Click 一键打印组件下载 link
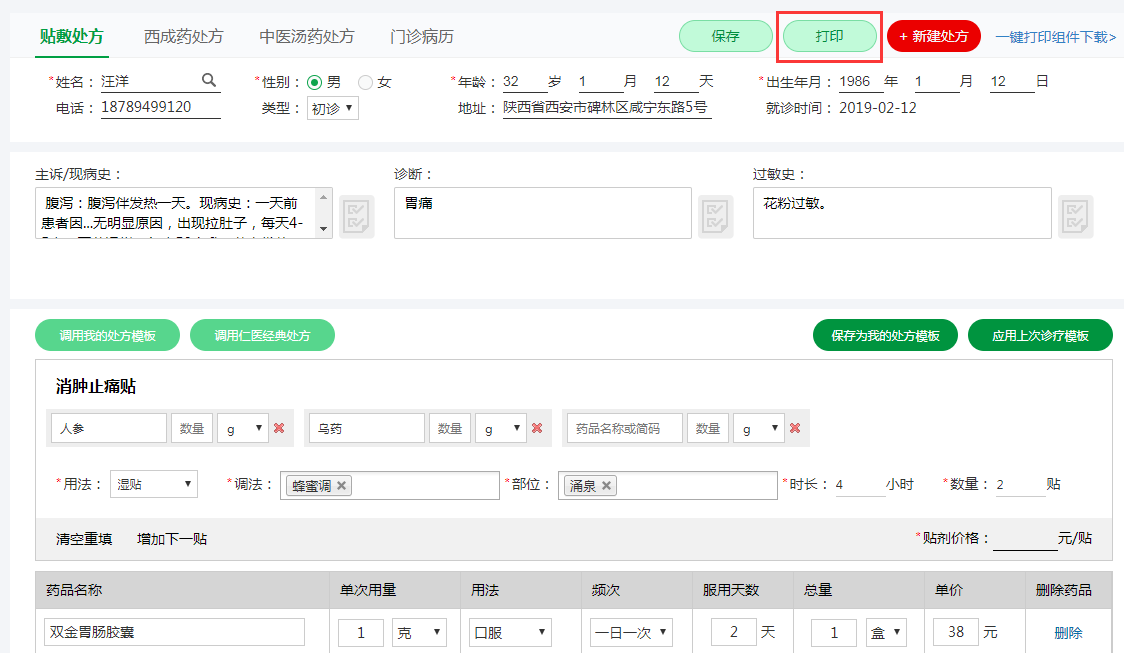The width and height of the screenshot is (1124, 653). (x=1055, y=37)
